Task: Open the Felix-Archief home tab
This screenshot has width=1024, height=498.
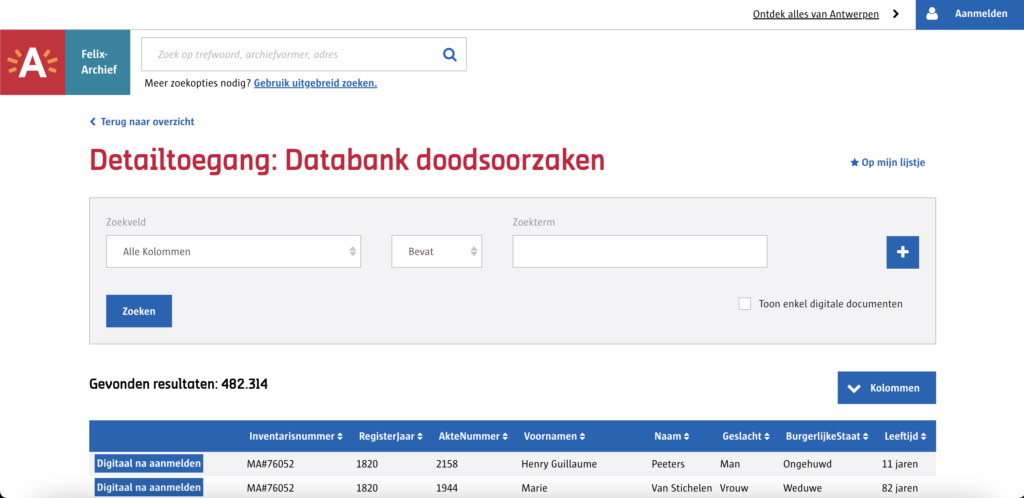Action: pyautogui.click(x=98, y=62)
